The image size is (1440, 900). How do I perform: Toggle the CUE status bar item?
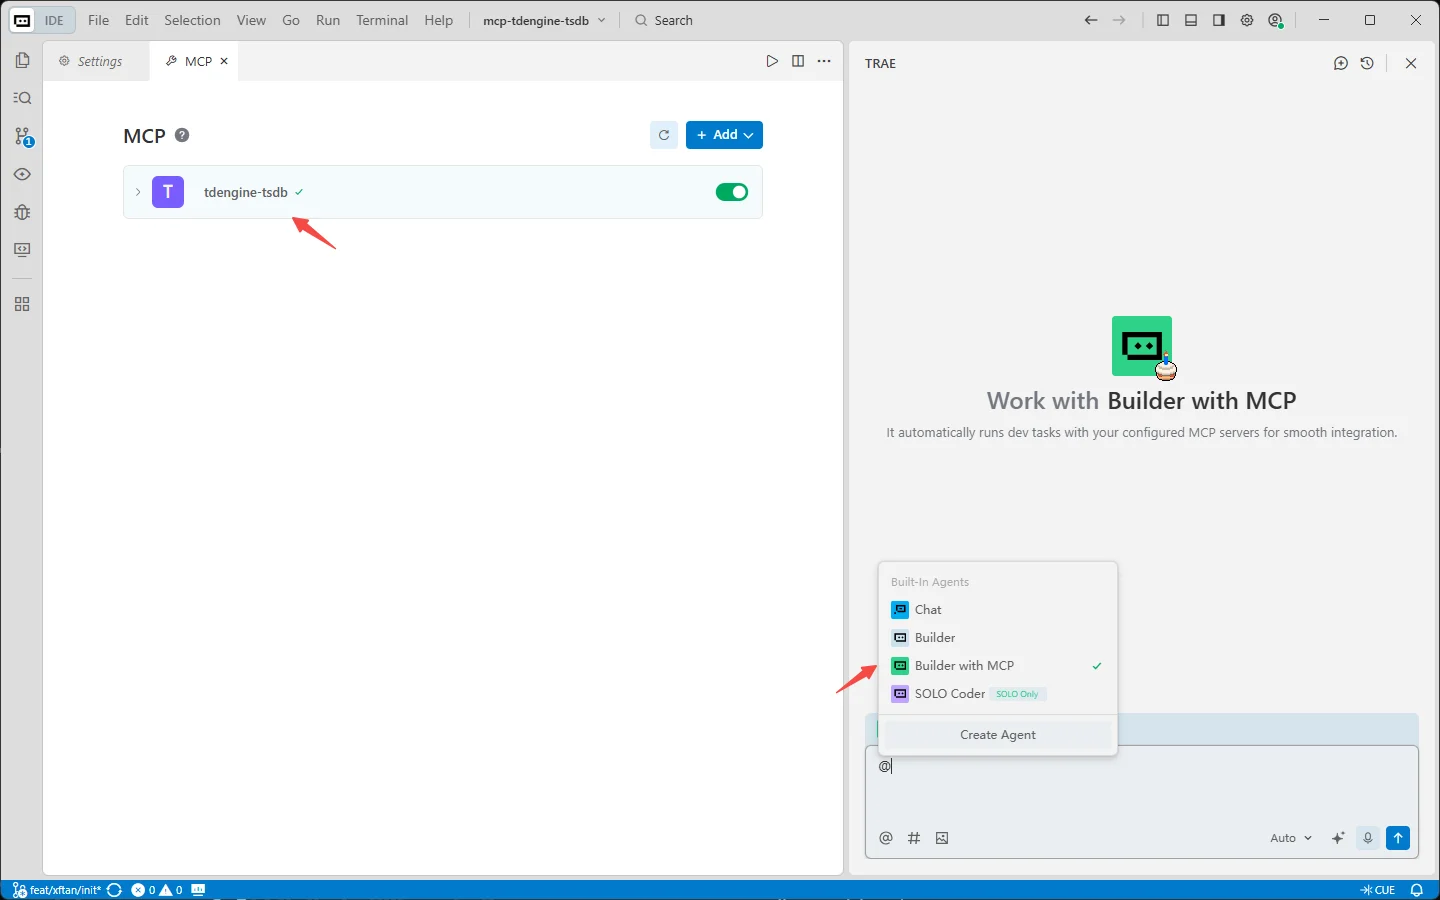click(1378, 890)
